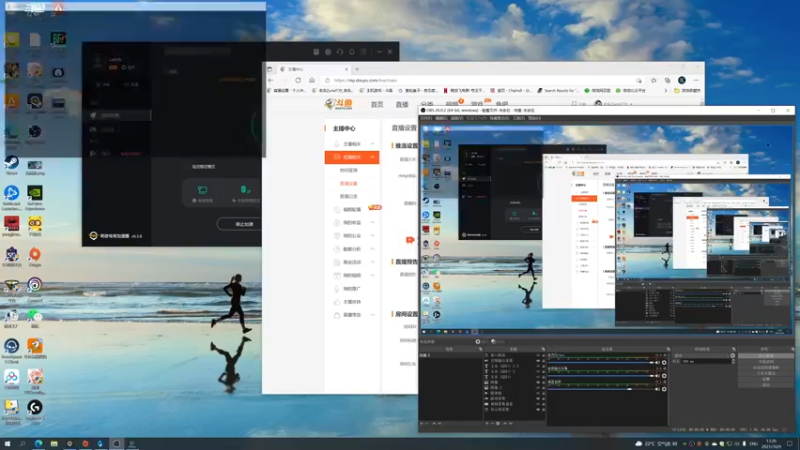Click 开始录制 button in OBS controls
Viewport: 800px width, 450px height.
[x=766, y=361]
